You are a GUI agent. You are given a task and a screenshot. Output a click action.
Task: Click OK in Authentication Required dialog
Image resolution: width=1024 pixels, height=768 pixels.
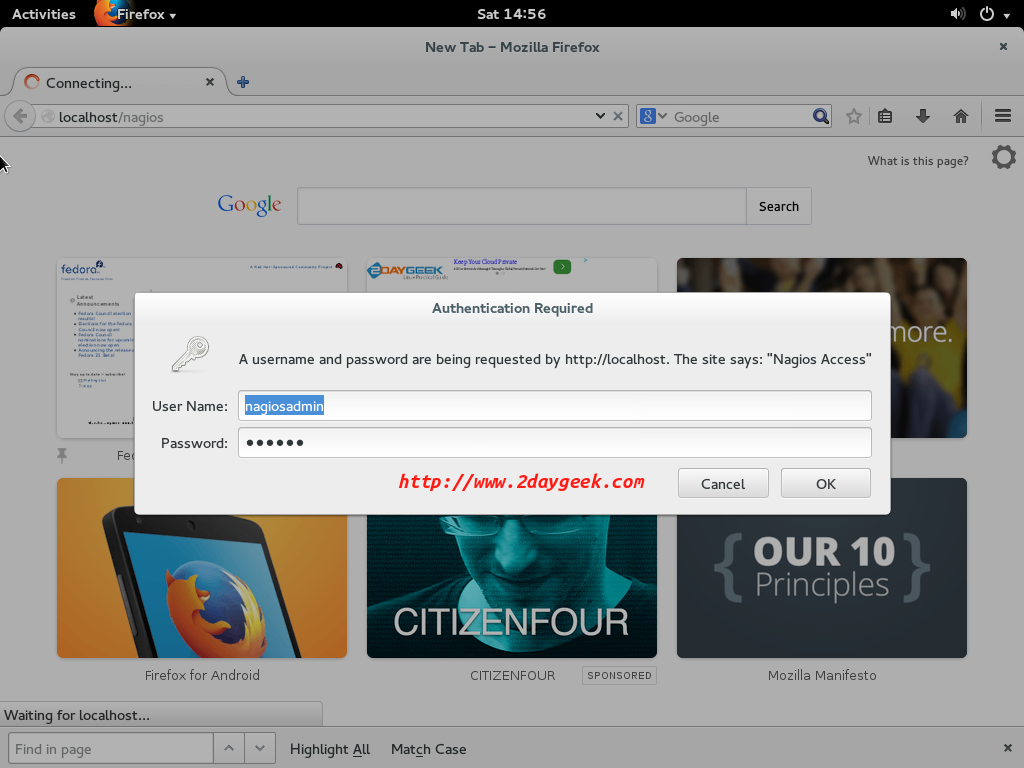click(825, 483)
